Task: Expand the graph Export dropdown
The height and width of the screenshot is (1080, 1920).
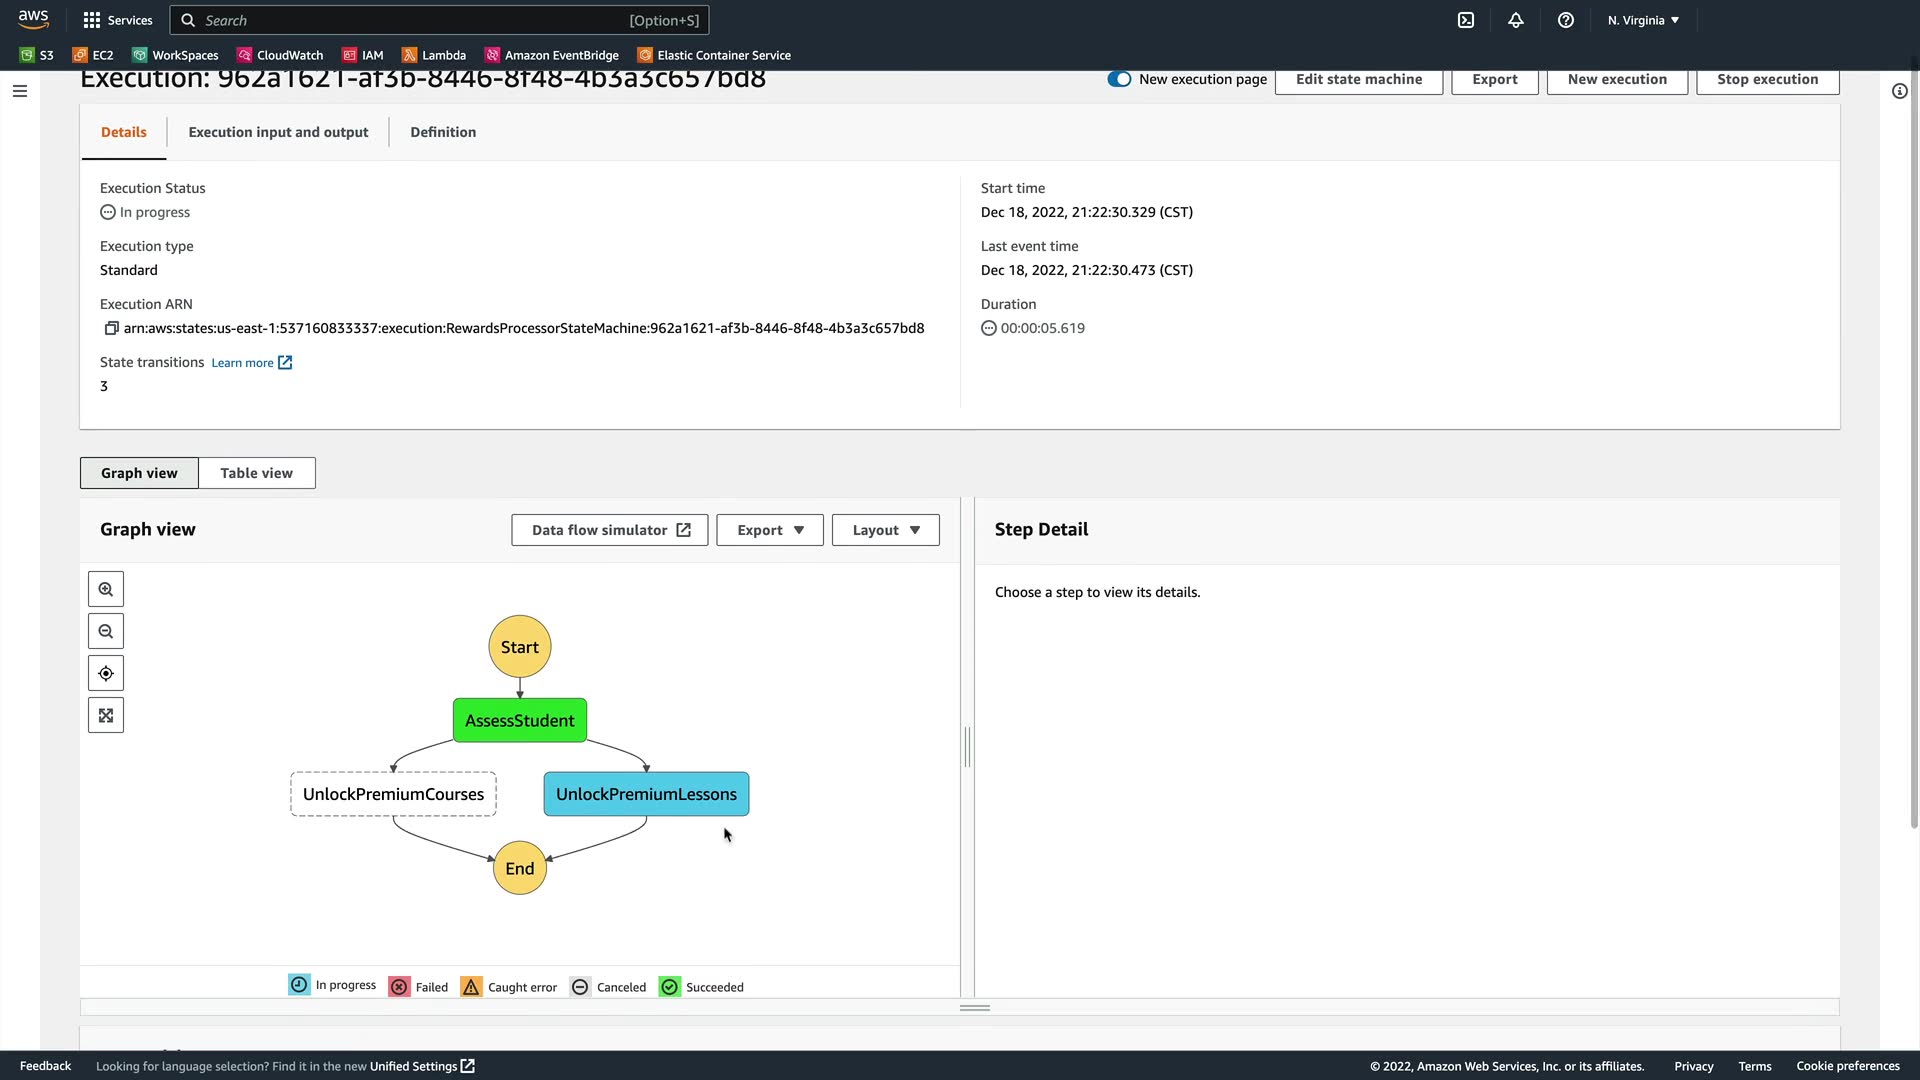Action: coord(770,530)
